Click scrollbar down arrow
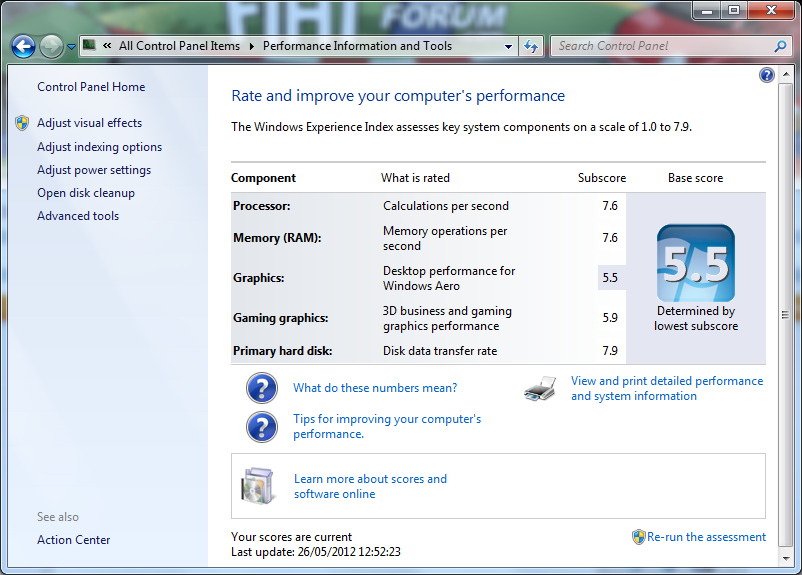This screenshot has height=575, width=802. pos(786,558)
